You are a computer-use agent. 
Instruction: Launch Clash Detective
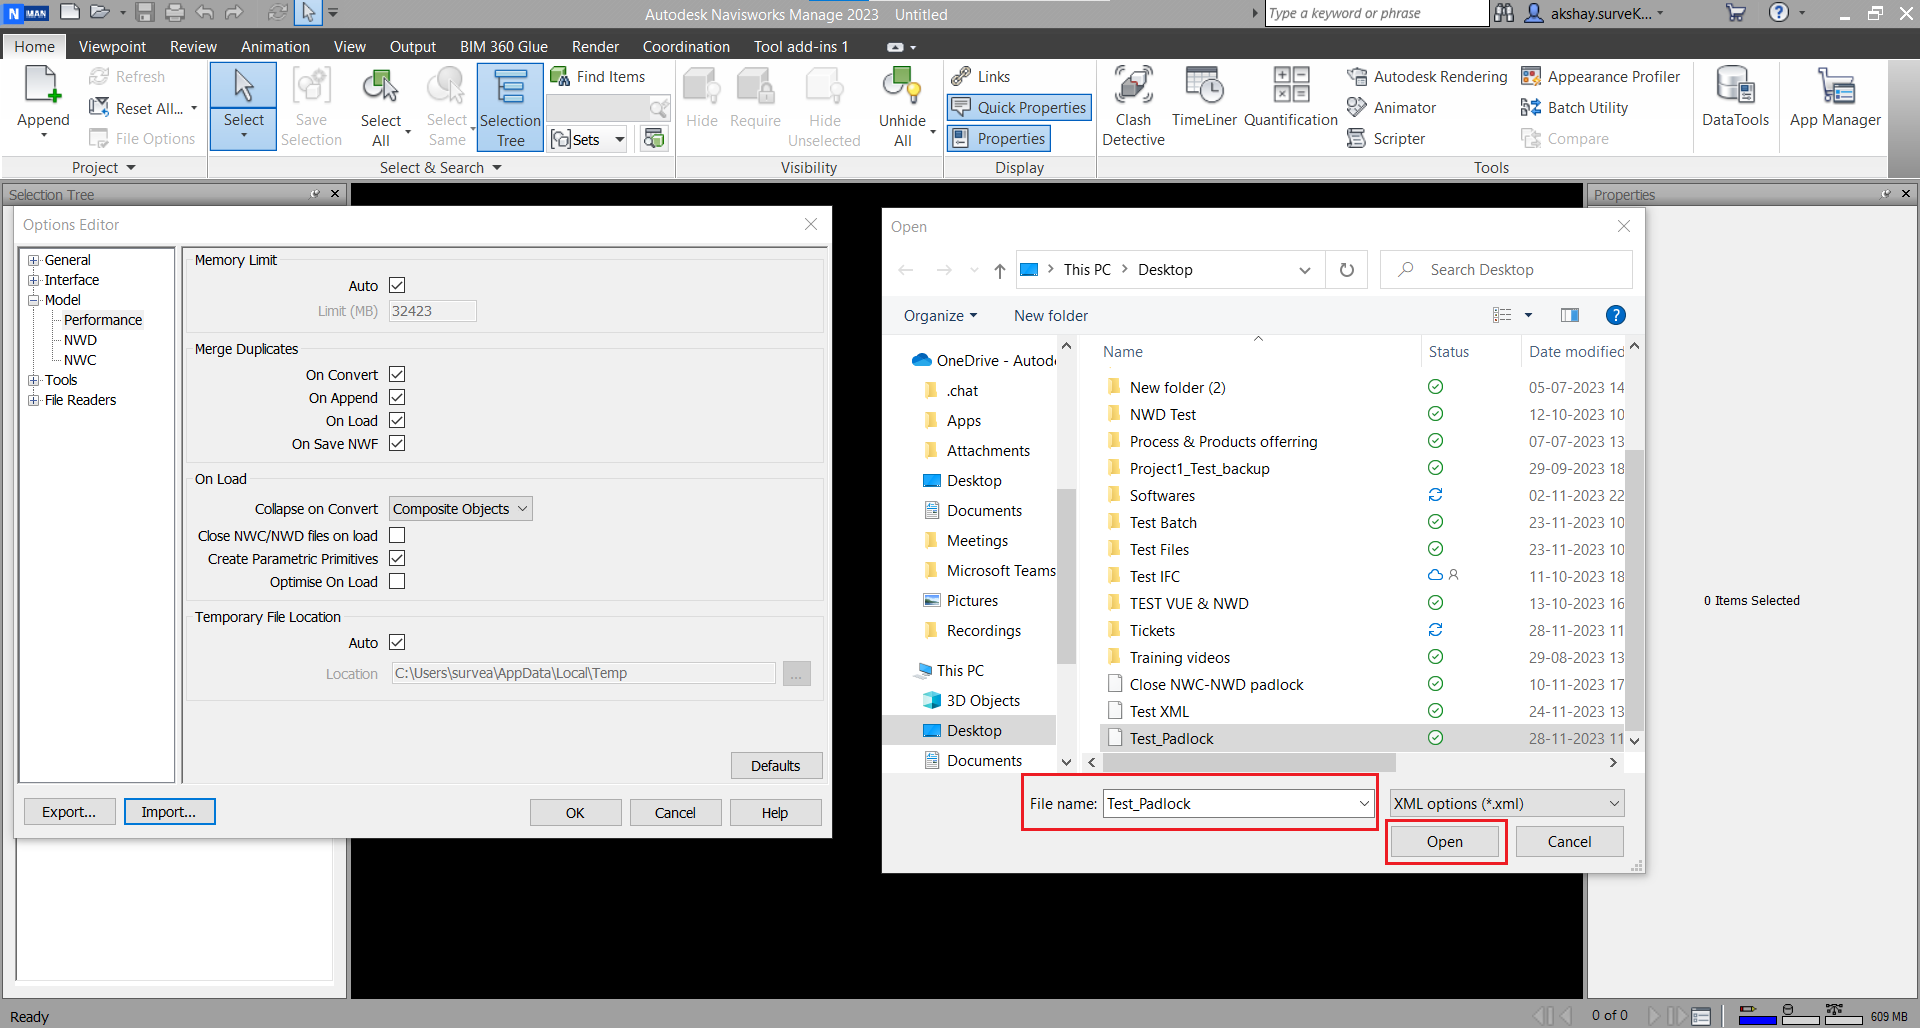coord(1133,107)
